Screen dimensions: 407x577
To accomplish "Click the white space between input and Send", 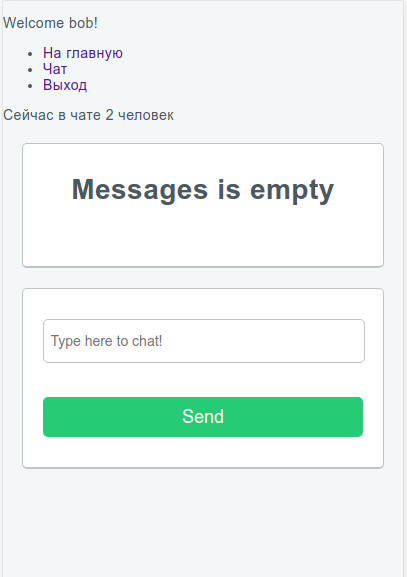I will point(203,380).
